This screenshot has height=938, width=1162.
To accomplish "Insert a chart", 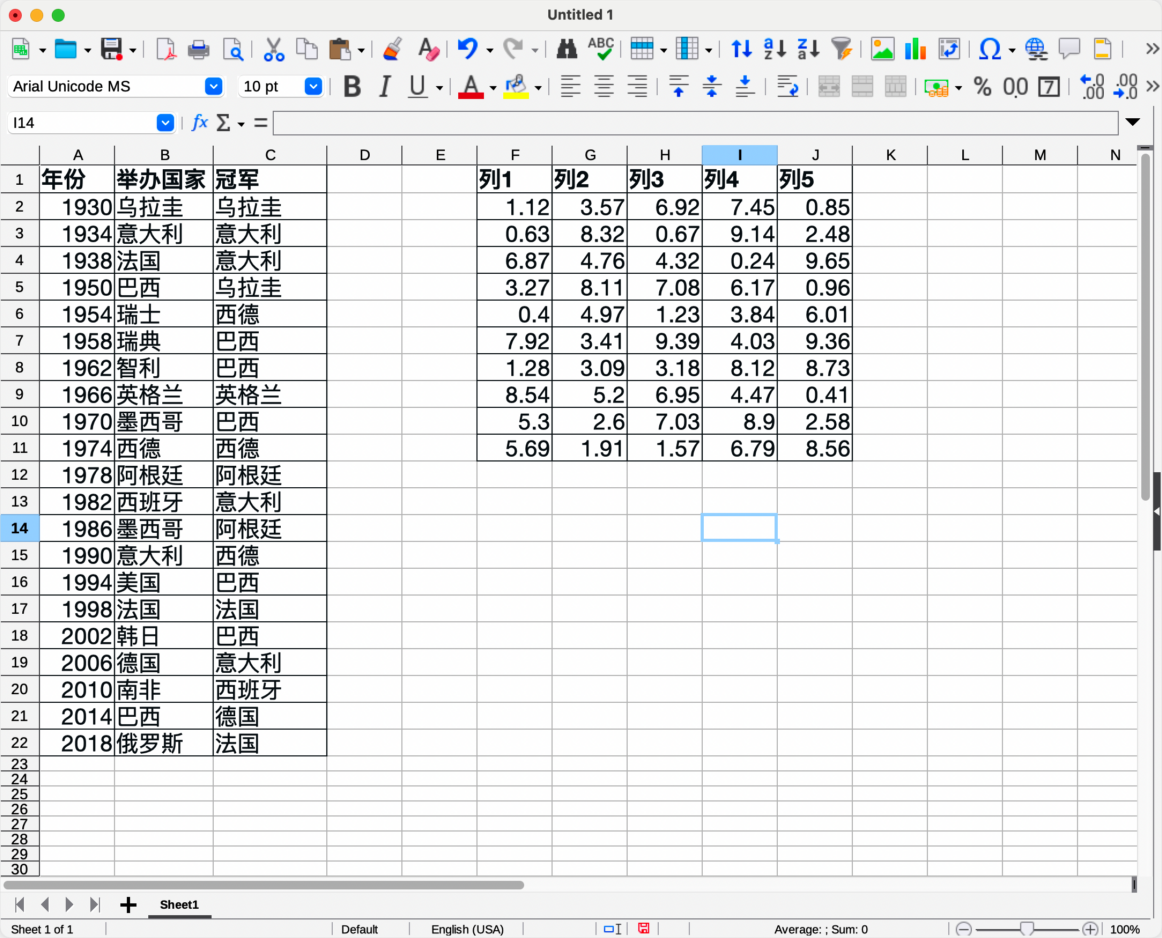I will click(916, 50).
